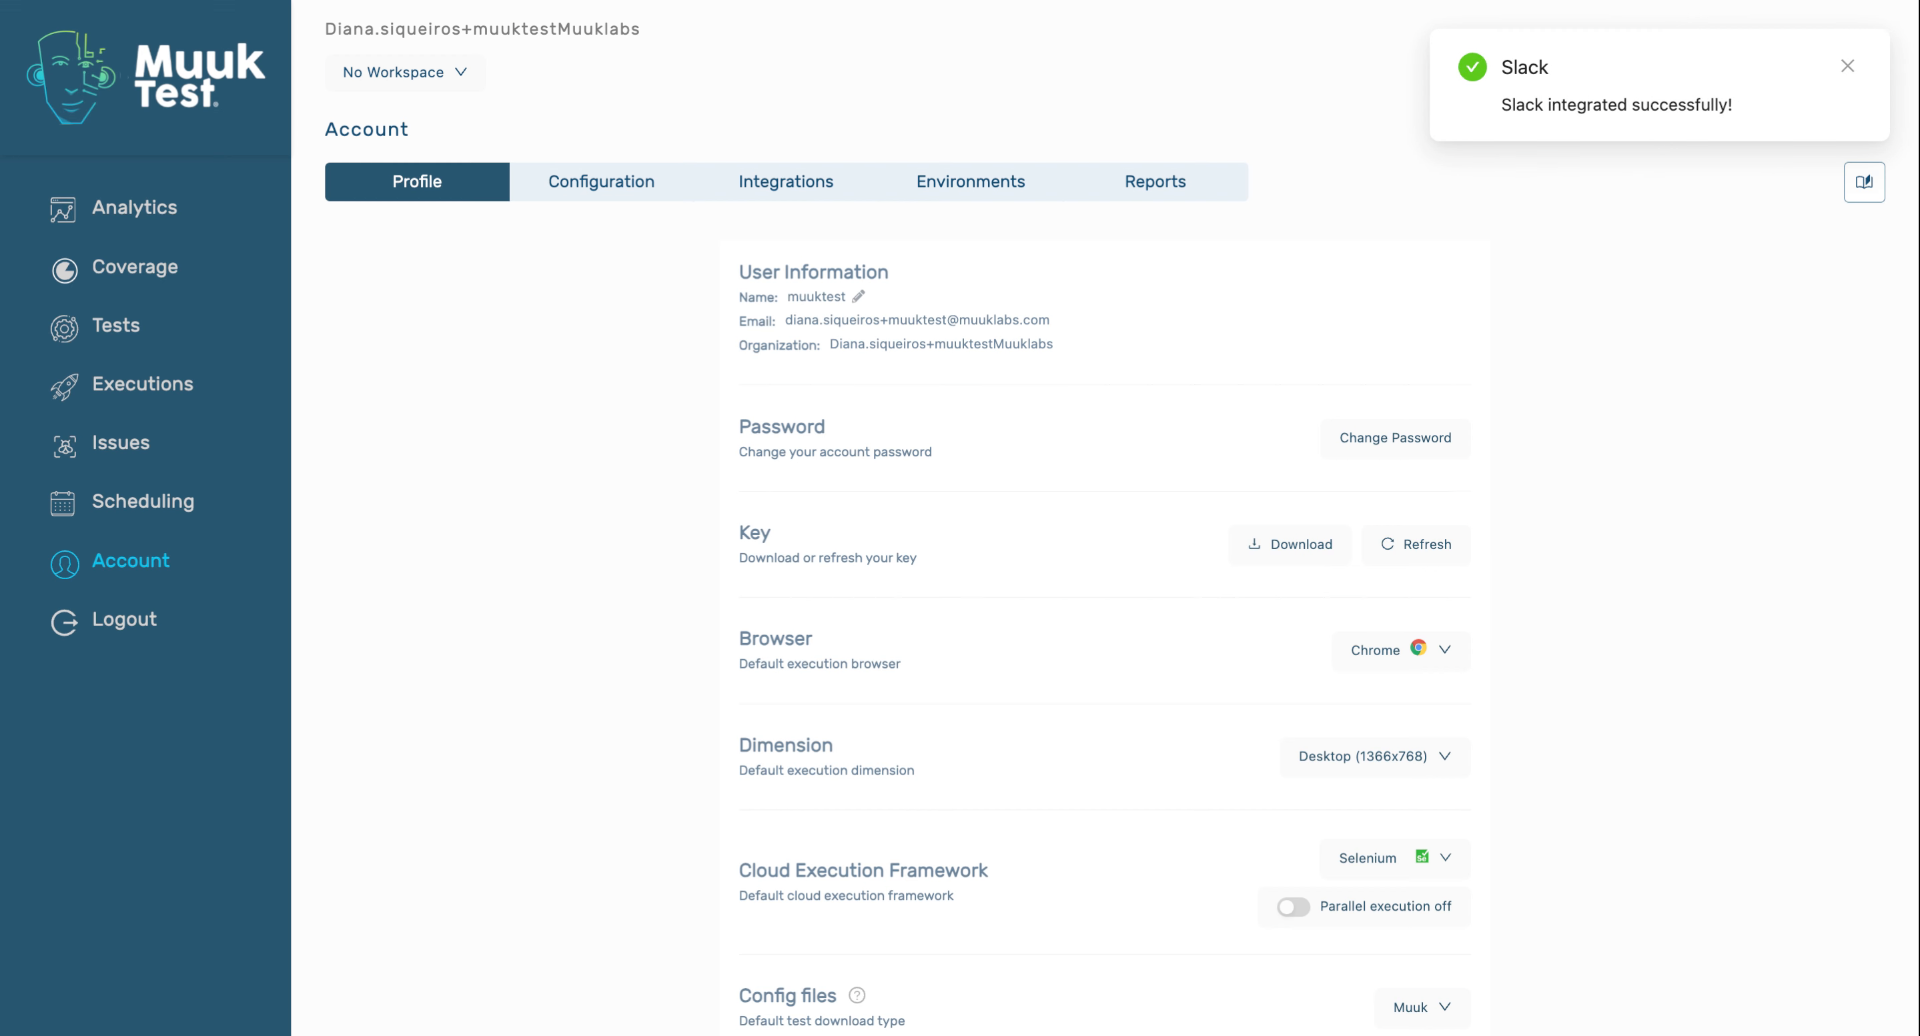Click the Change Password button
This screenshot has height=1036, width=1920.
coord(1396,438)
